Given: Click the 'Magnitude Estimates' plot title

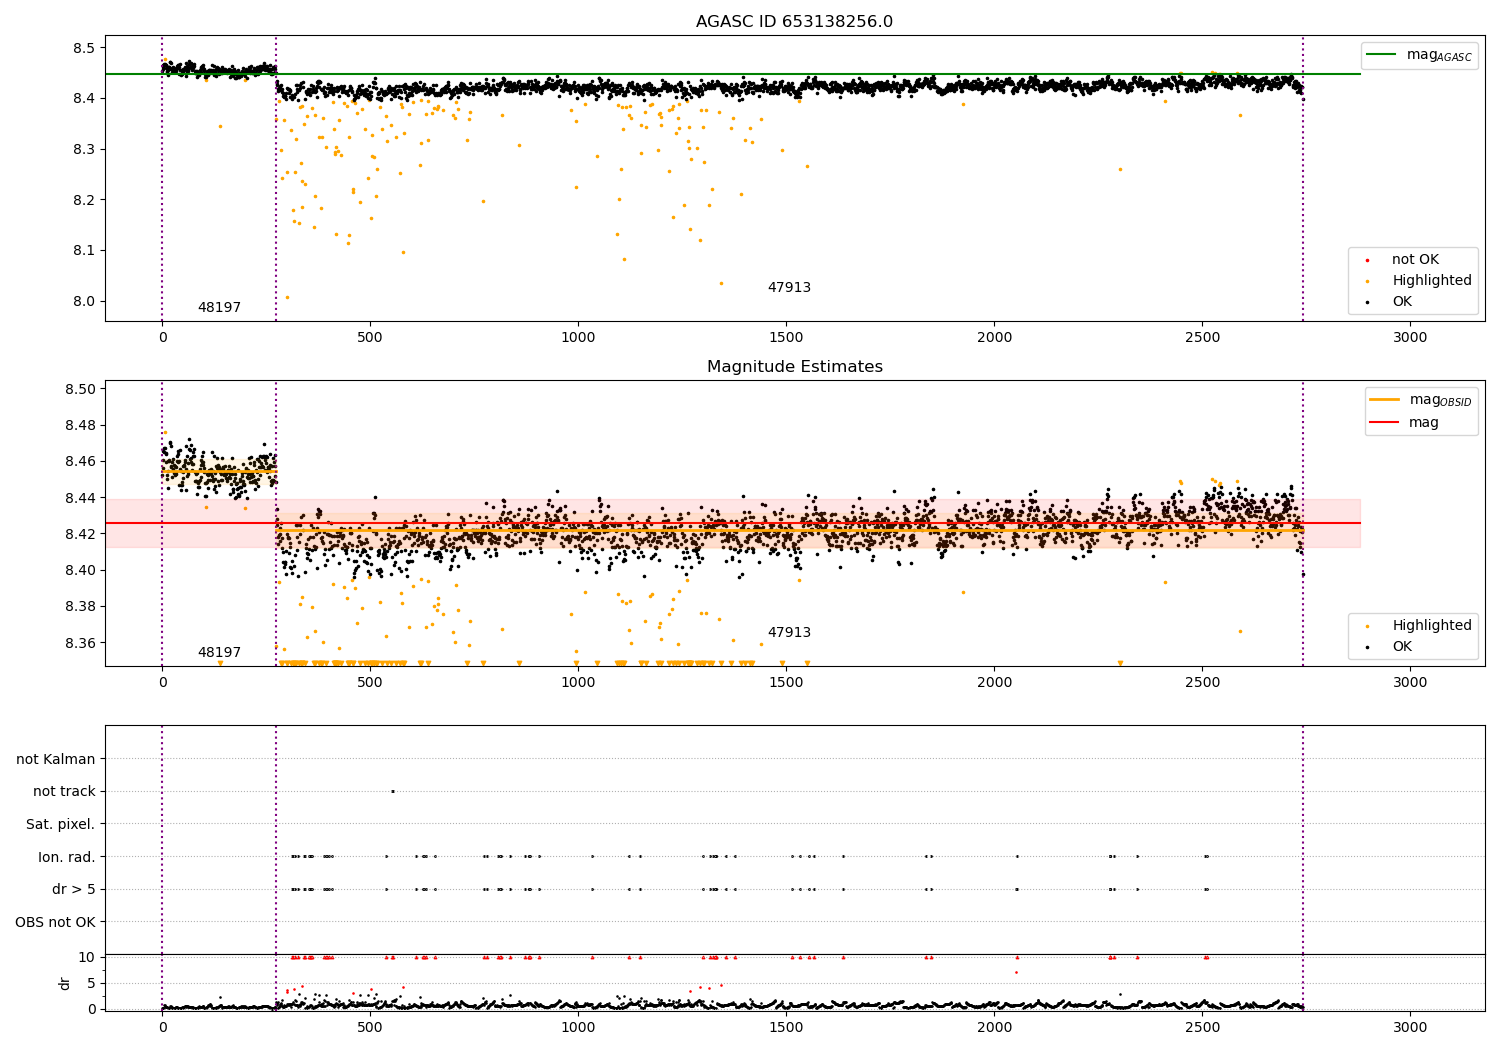Looking at the screenshot, I should tap(794, 367).
